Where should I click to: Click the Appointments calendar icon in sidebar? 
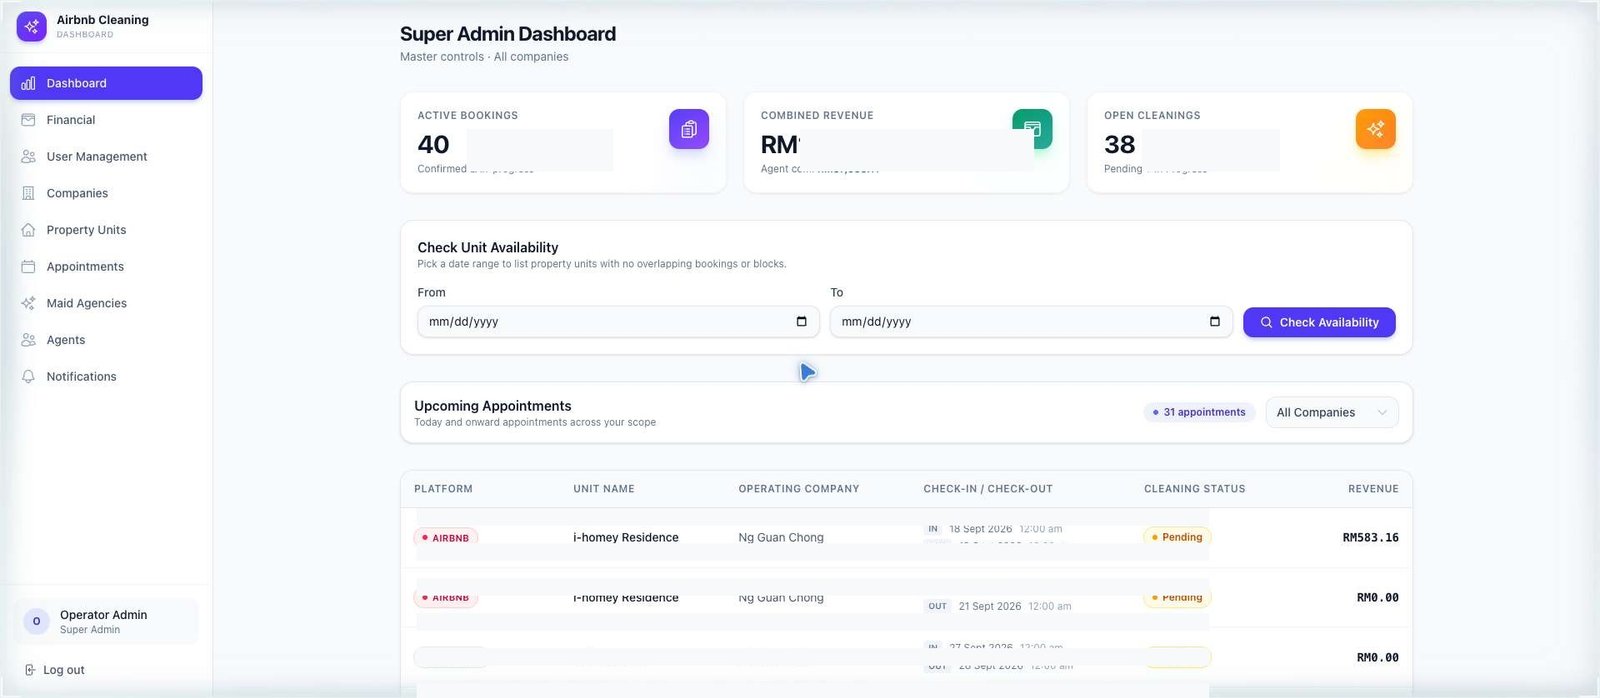tap(28, 266)
